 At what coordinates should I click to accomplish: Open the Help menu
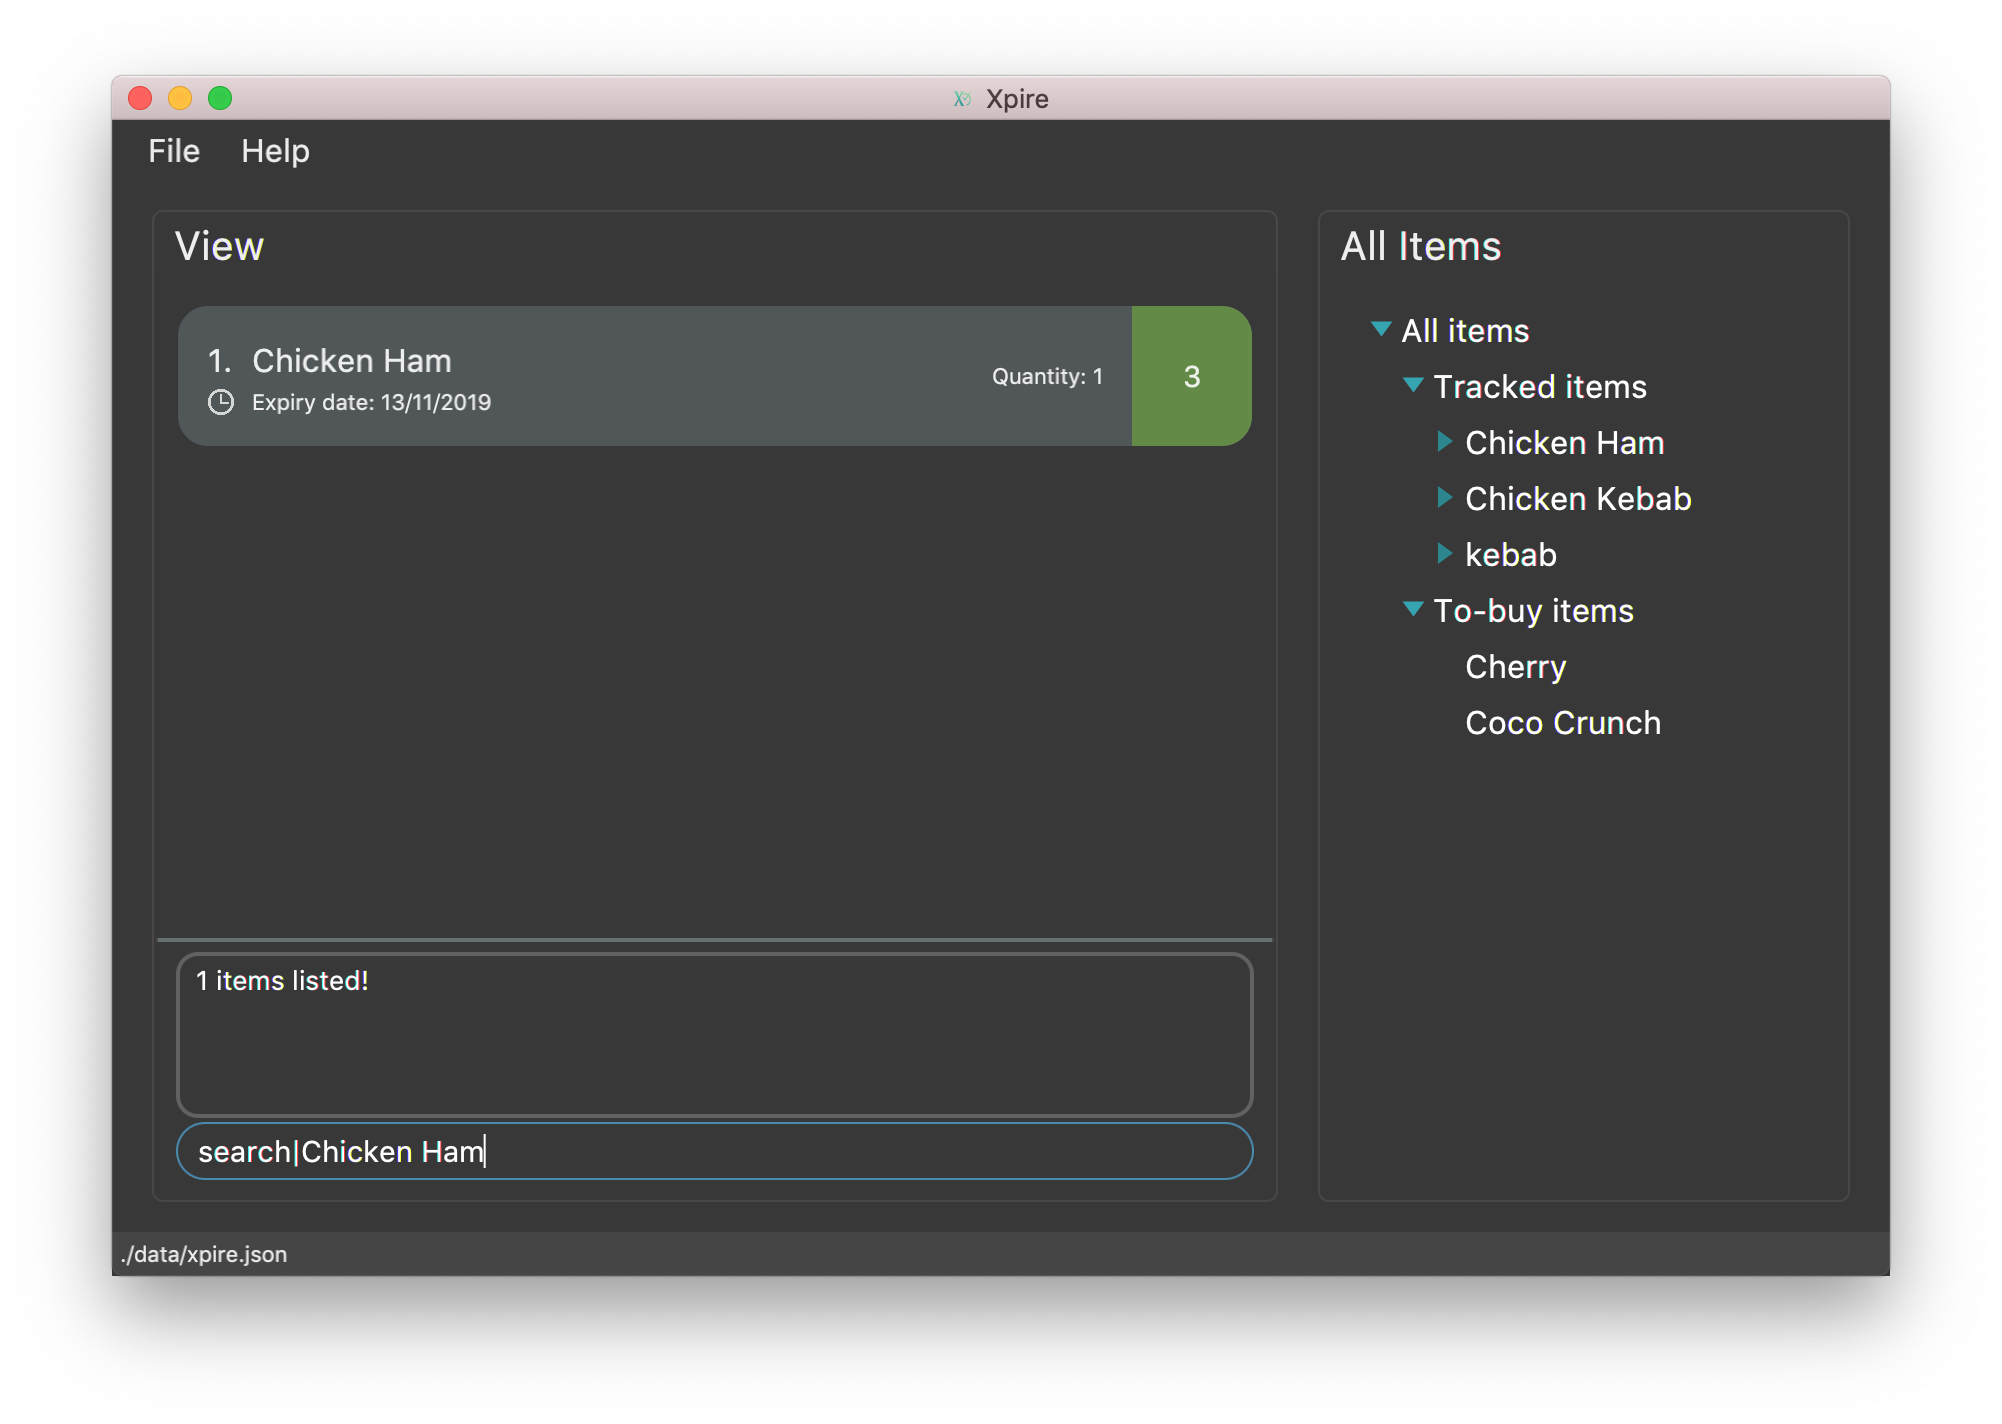pyautogui.click(x=274, y=149)
